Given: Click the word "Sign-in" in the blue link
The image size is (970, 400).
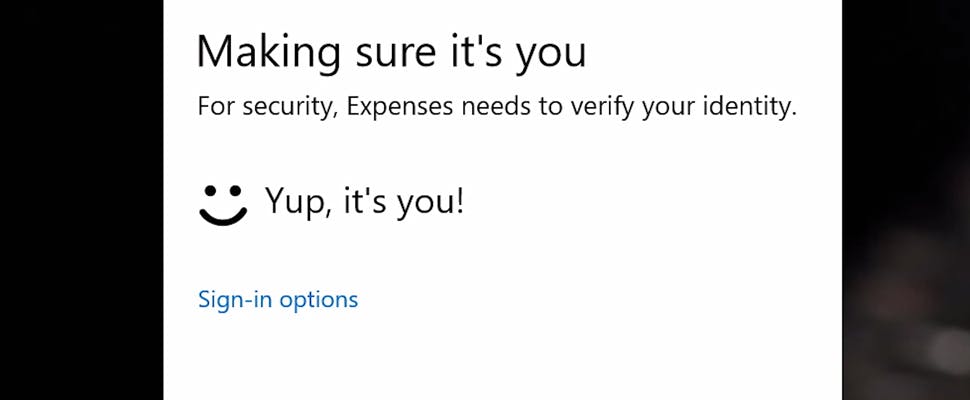Looking at the screenshot, I should point(235,299).
